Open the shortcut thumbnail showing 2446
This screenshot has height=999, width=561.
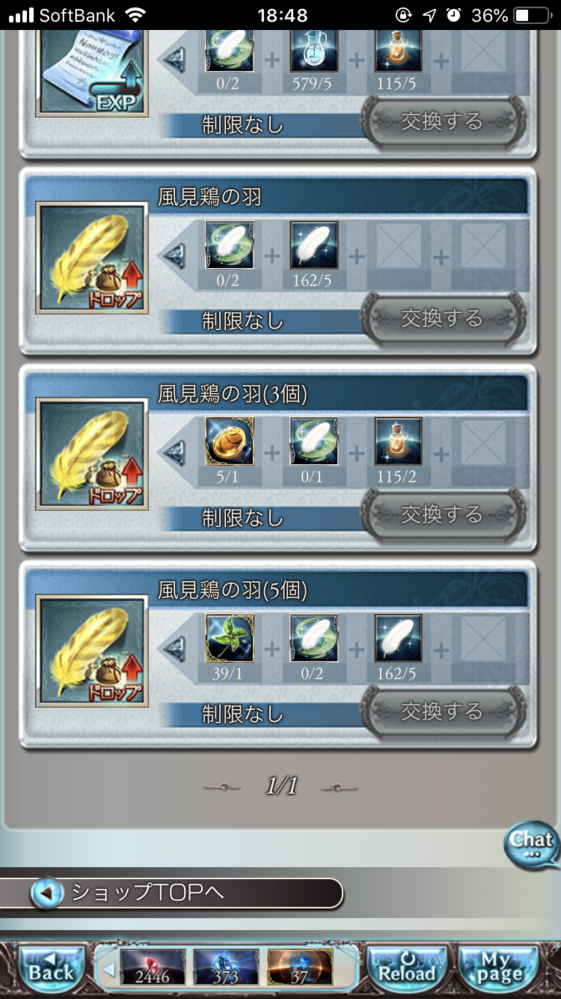pyautogui.click(x=153, y=968)
